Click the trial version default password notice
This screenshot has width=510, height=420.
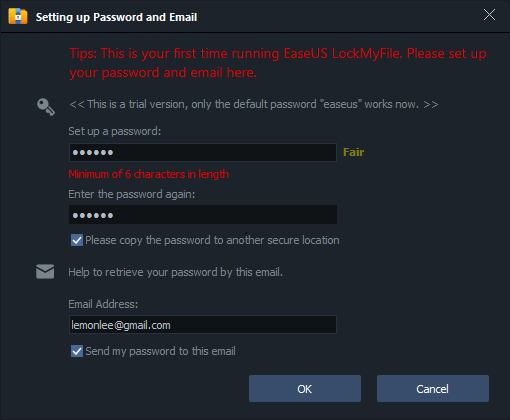pyautogui.click(x=253, y=104)
